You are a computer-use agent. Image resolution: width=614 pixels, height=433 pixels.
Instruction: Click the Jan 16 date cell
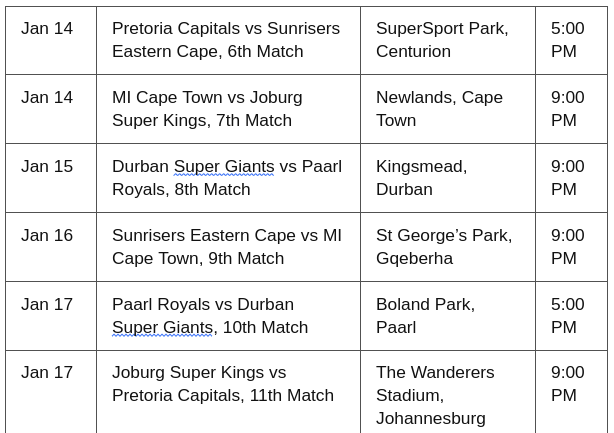click(51, 247)
